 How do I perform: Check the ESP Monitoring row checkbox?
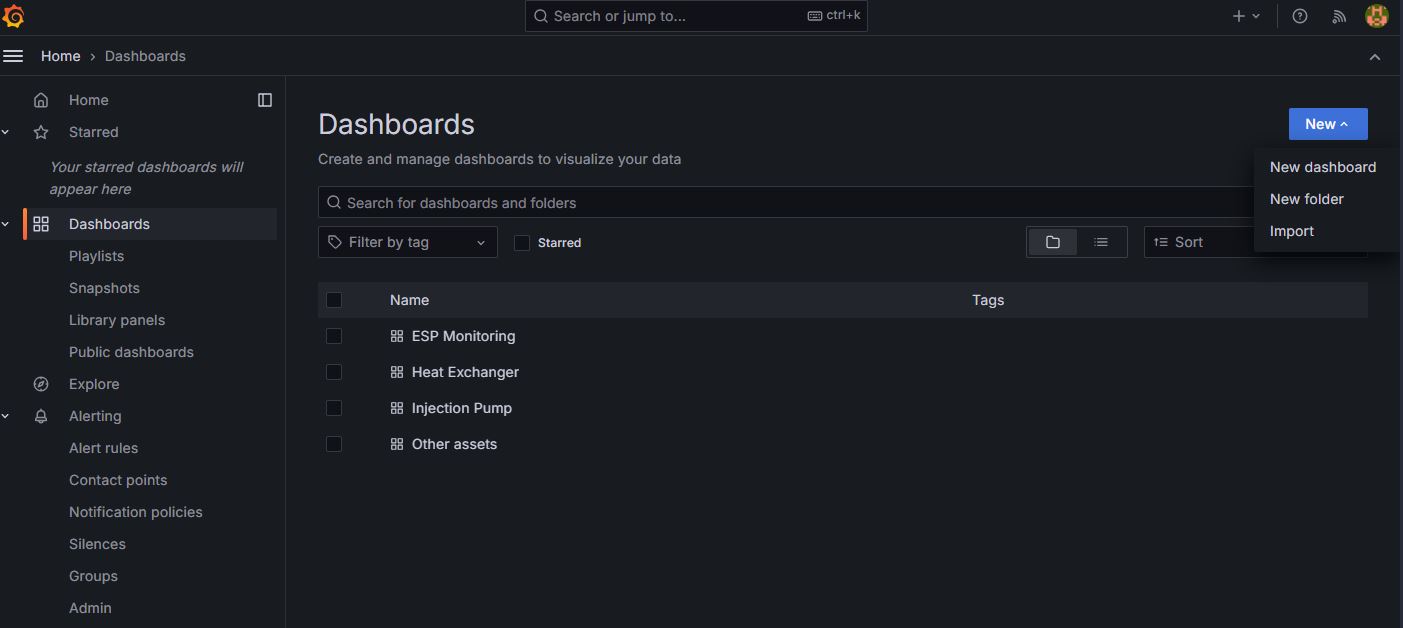pyautogui.click(x=334, y=336)
